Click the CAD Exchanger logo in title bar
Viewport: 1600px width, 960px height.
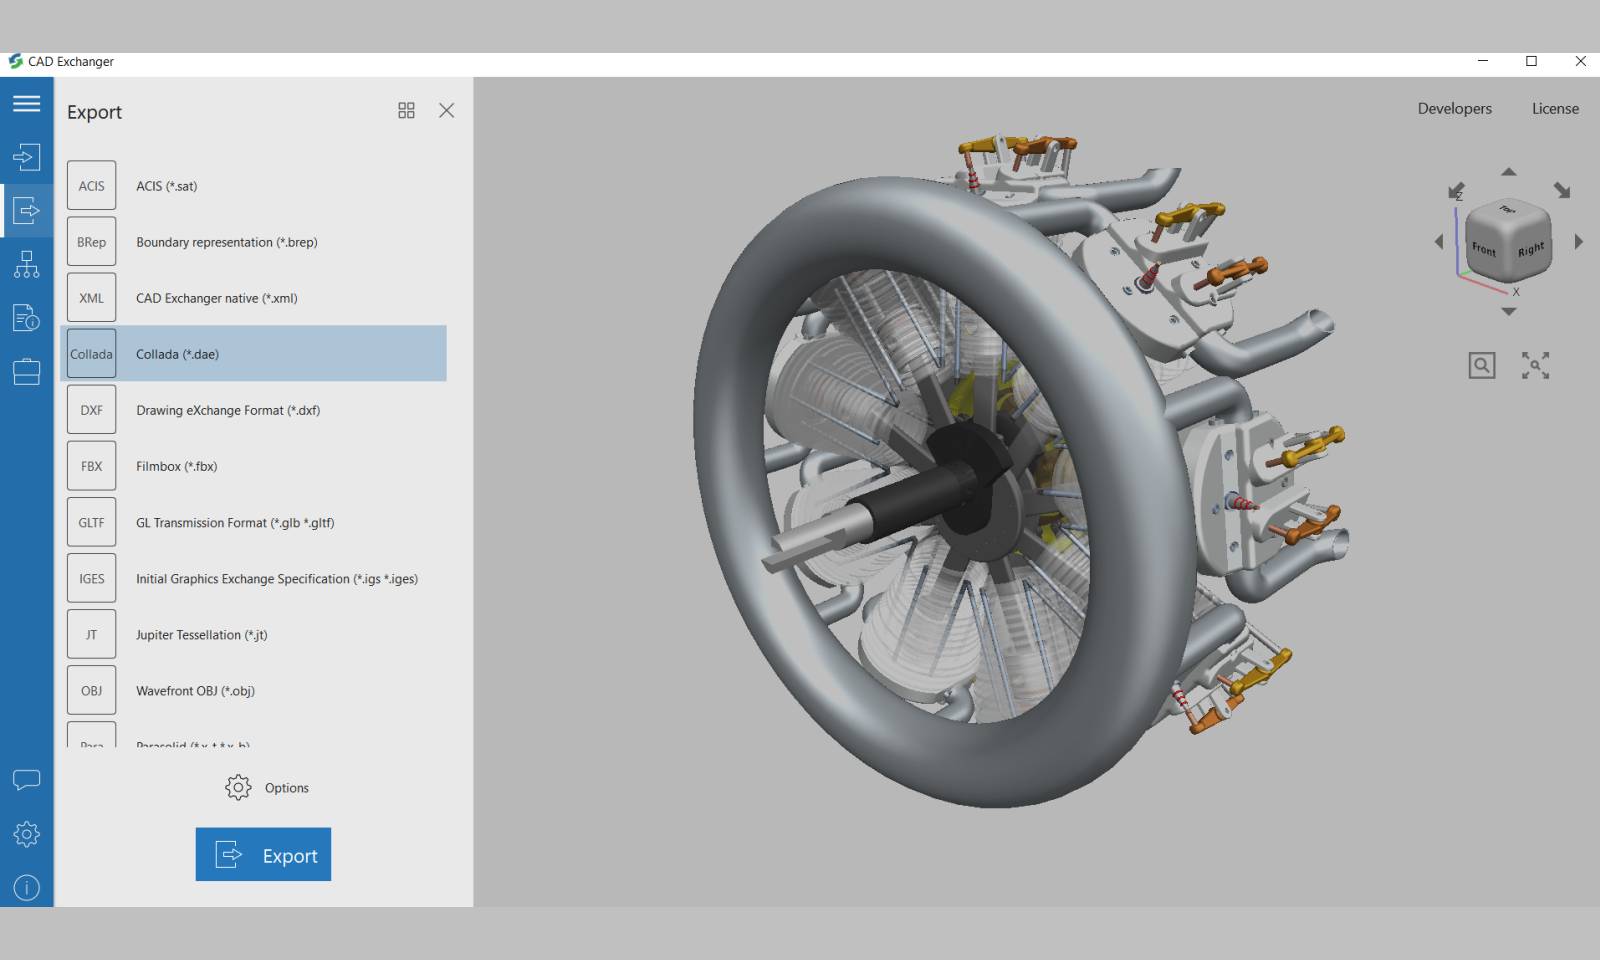click(x=15, y=61)
